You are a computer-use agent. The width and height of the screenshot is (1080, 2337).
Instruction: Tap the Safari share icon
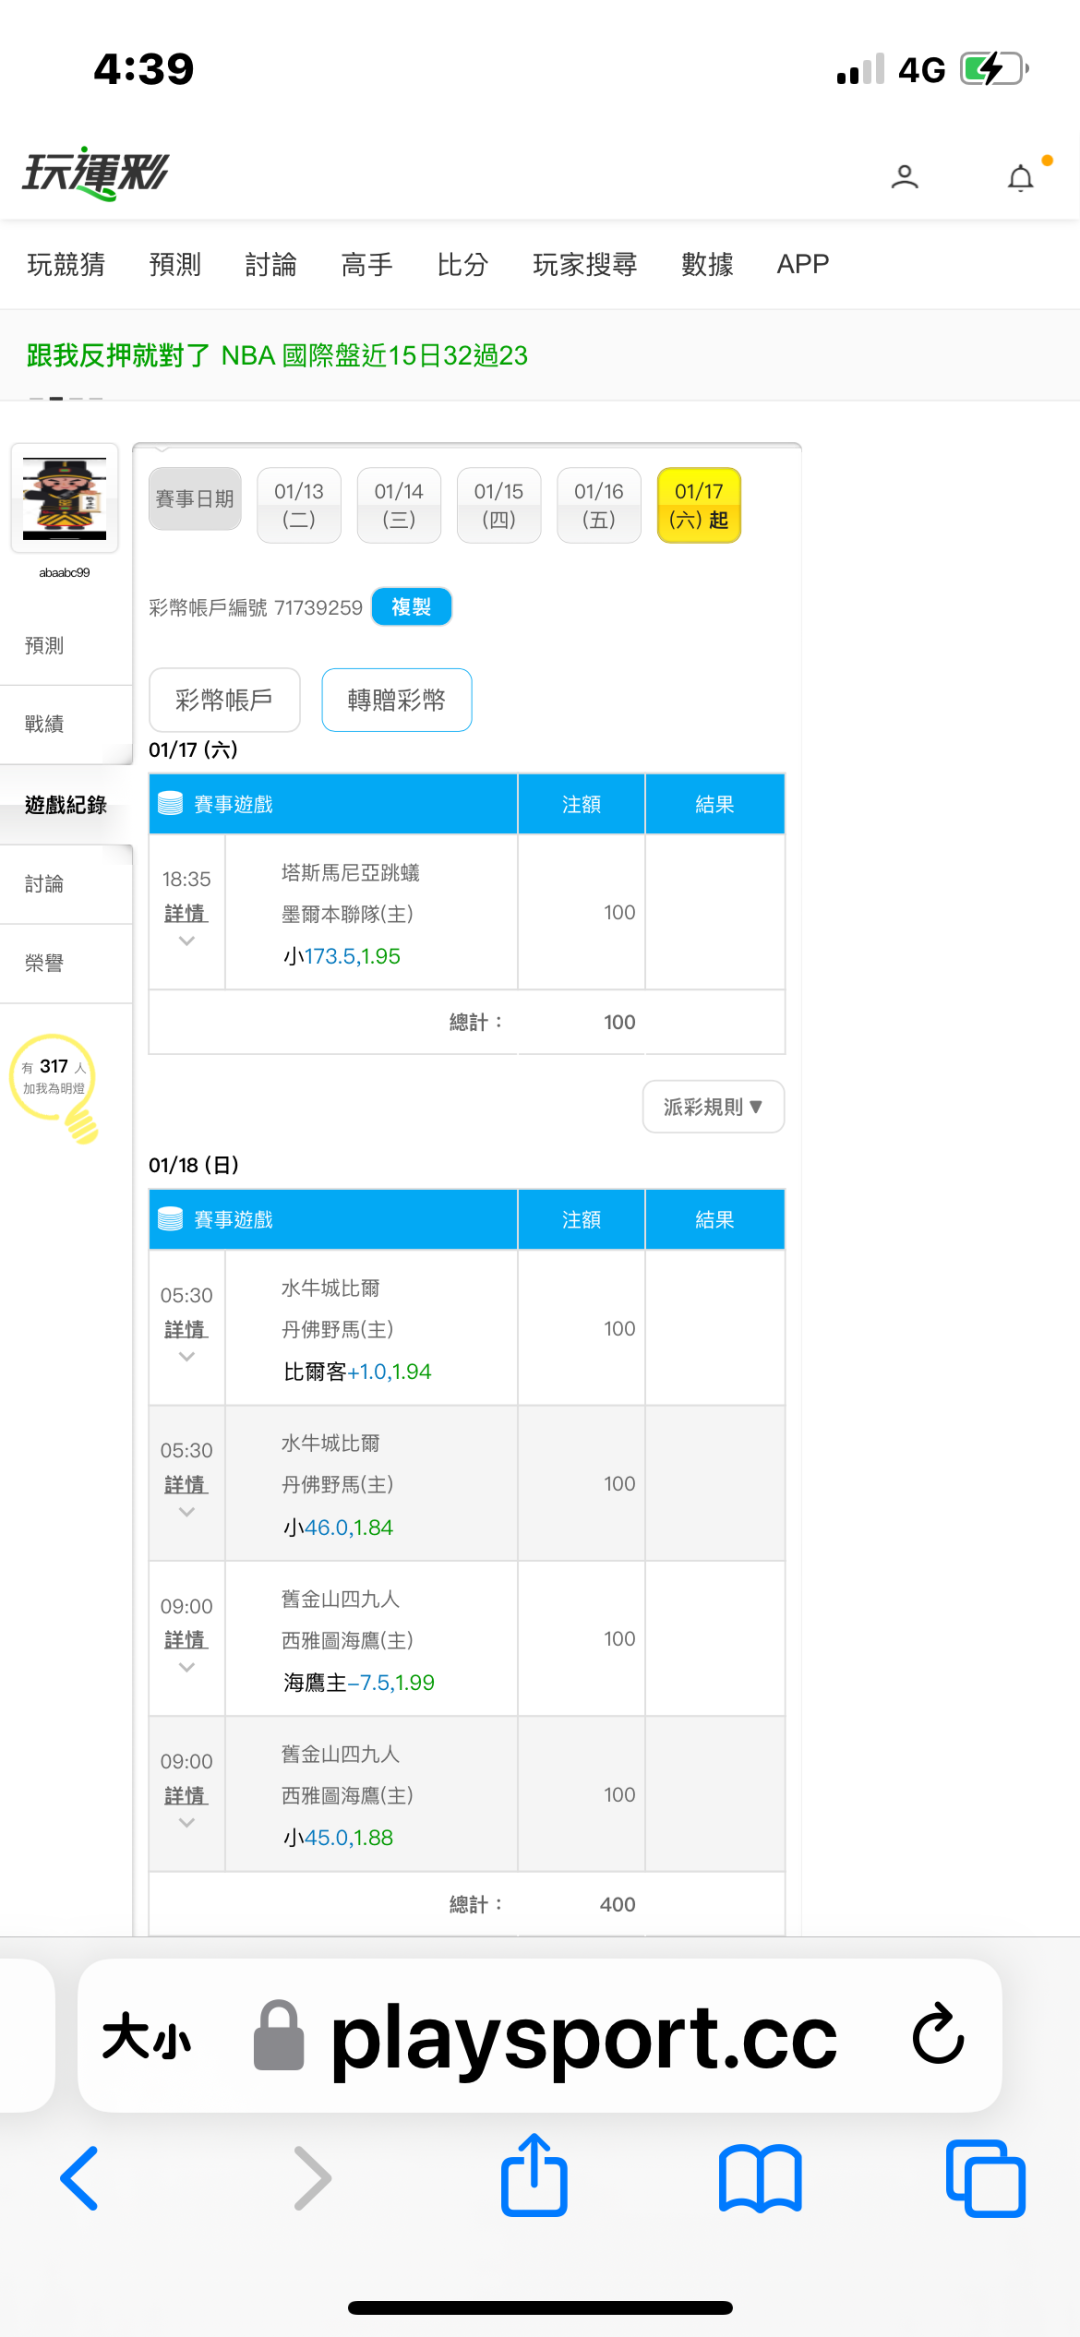pos(534,2176)
